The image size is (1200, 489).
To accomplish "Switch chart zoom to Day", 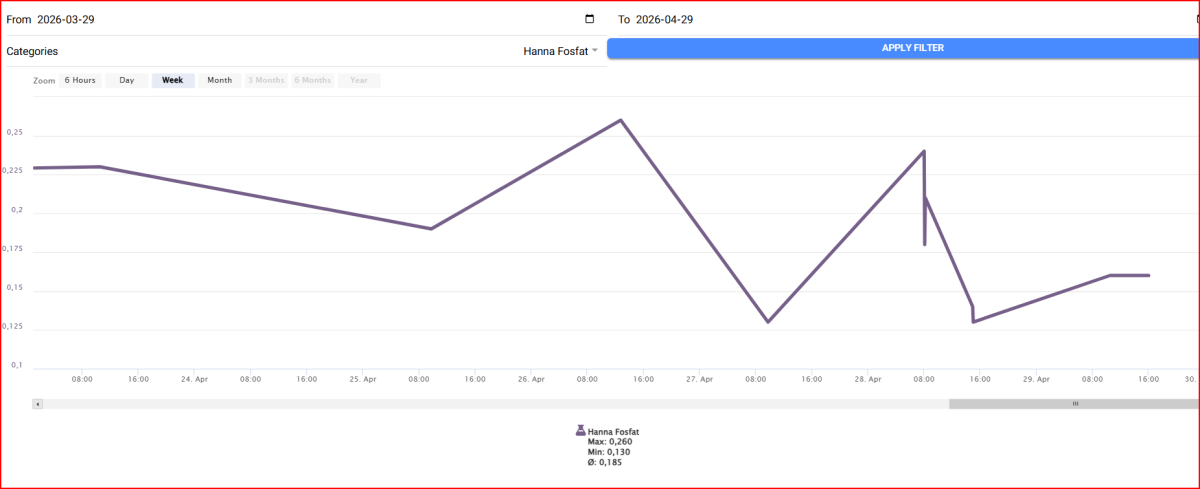I will [x=127, y=81].
